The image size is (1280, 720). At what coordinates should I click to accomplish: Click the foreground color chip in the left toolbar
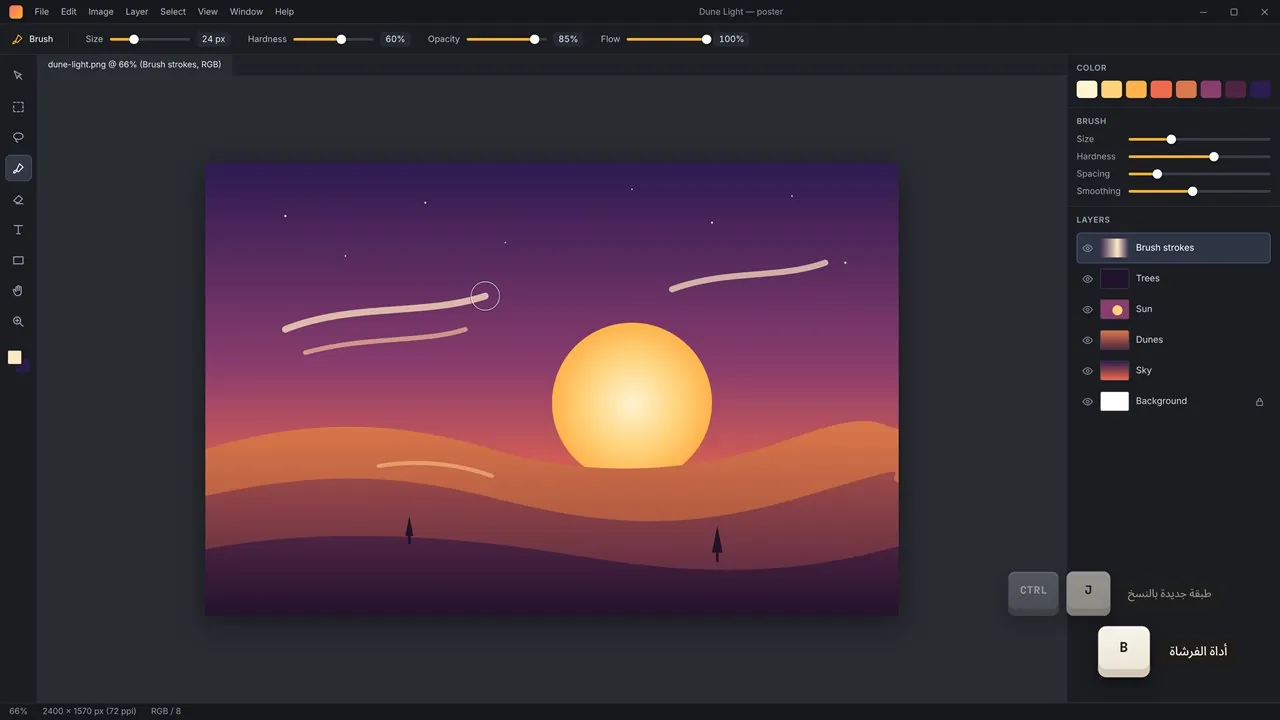(x=15, y=357)
